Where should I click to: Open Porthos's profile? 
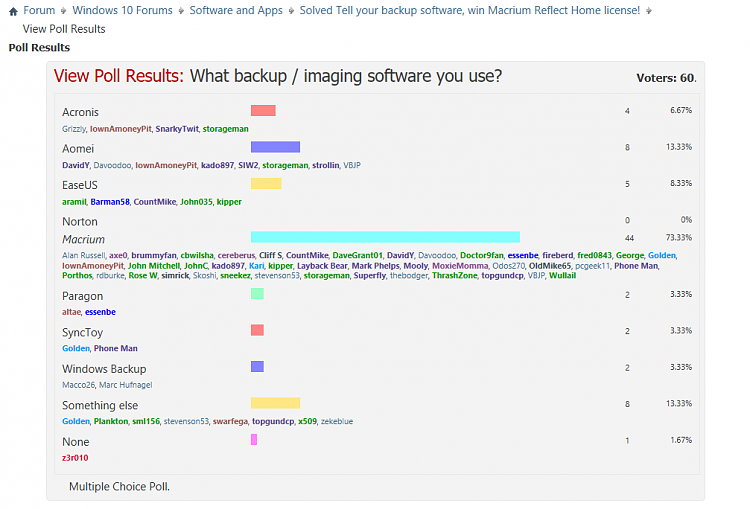(77, 276)
